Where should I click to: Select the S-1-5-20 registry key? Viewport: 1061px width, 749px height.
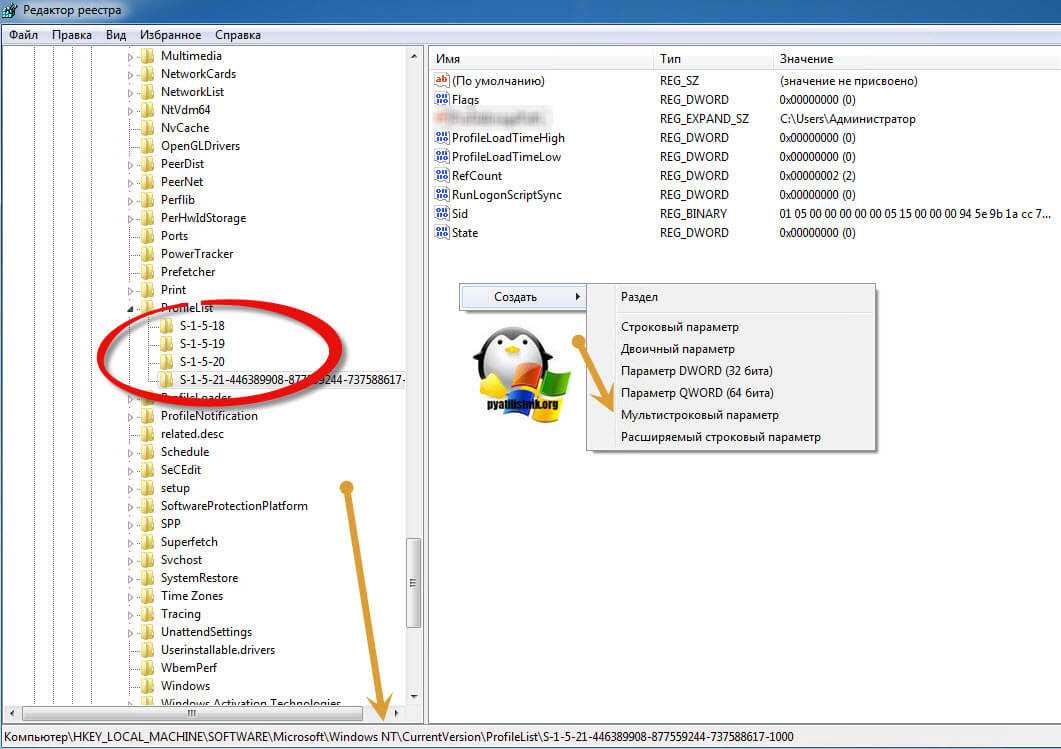(202, 362)
